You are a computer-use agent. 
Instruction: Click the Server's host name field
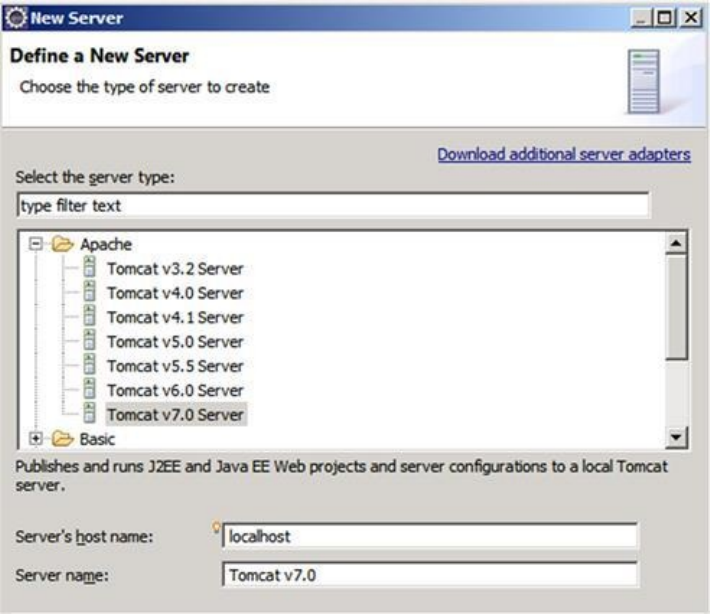point(430,536)
